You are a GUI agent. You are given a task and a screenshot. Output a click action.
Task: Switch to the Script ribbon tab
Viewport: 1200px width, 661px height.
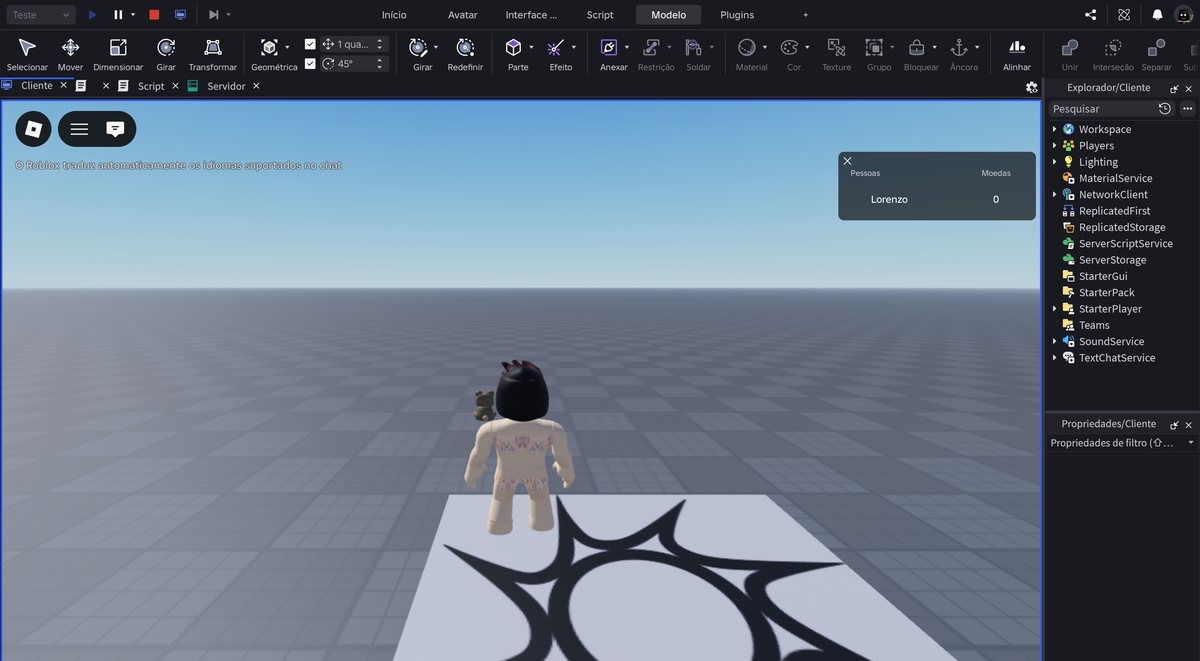(600, 15)
